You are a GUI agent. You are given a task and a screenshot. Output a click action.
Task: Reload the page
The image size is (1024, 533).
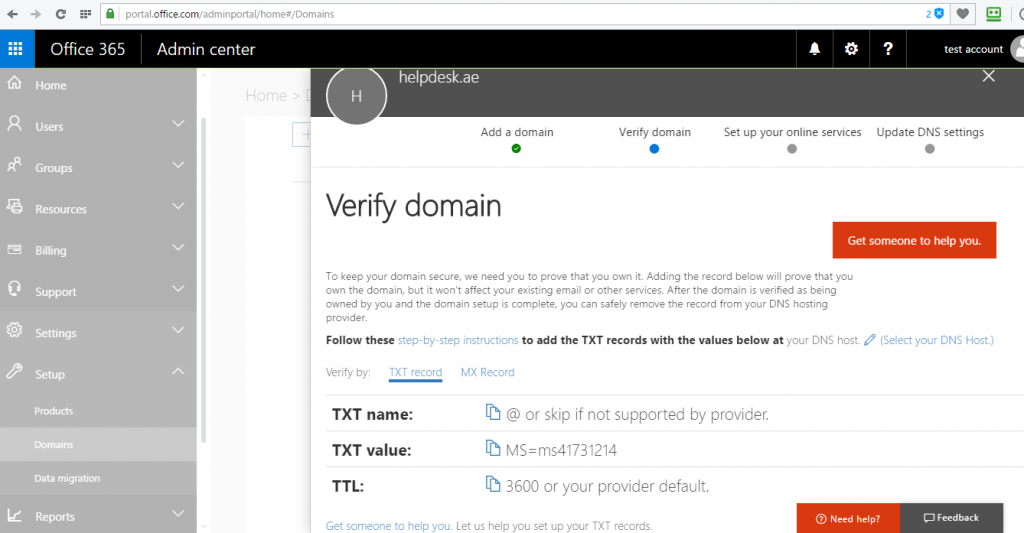tap(60, 14)
